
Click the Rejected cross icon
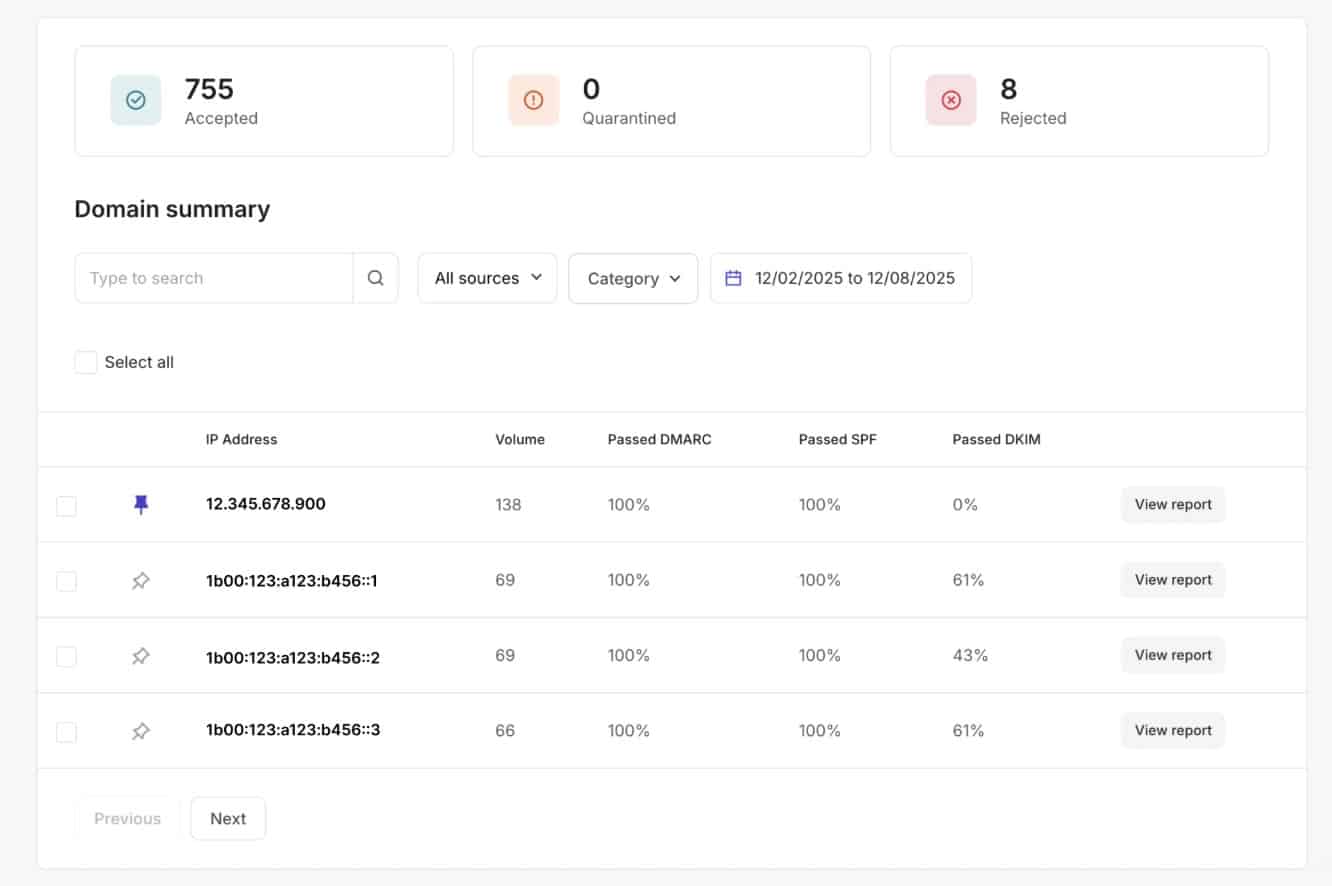(951, 100)
